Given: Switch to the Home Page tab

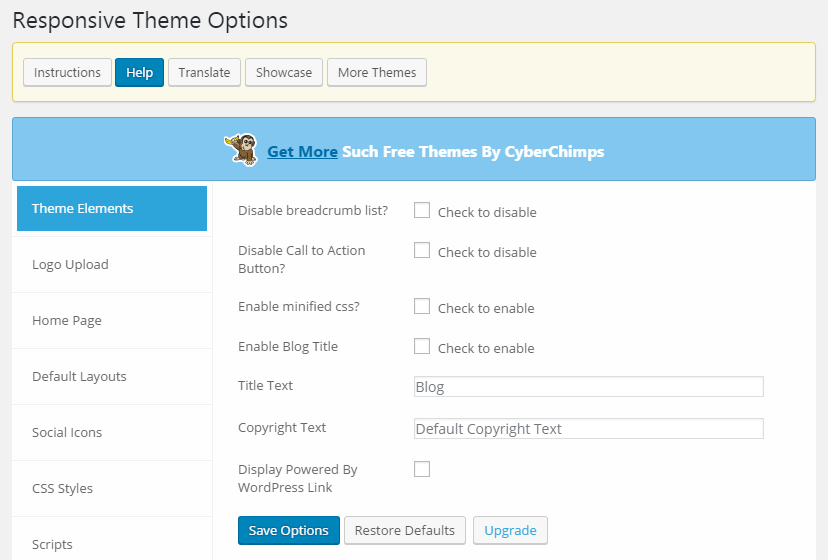Looking at the screenshot, I should [112, 321].
